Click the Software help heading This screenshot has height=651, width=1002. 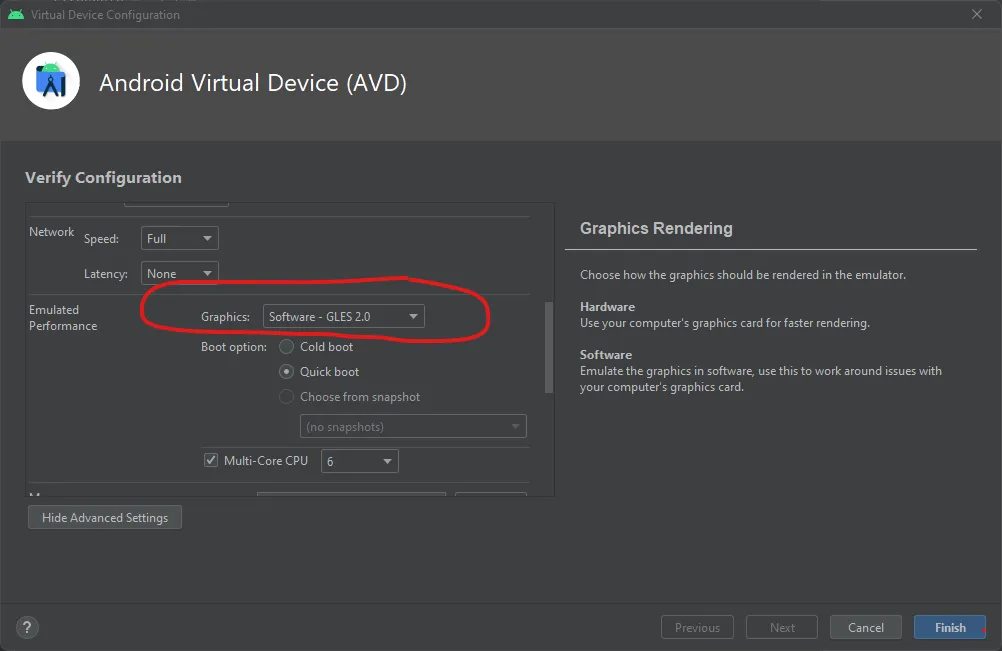[x=606, y=355]
